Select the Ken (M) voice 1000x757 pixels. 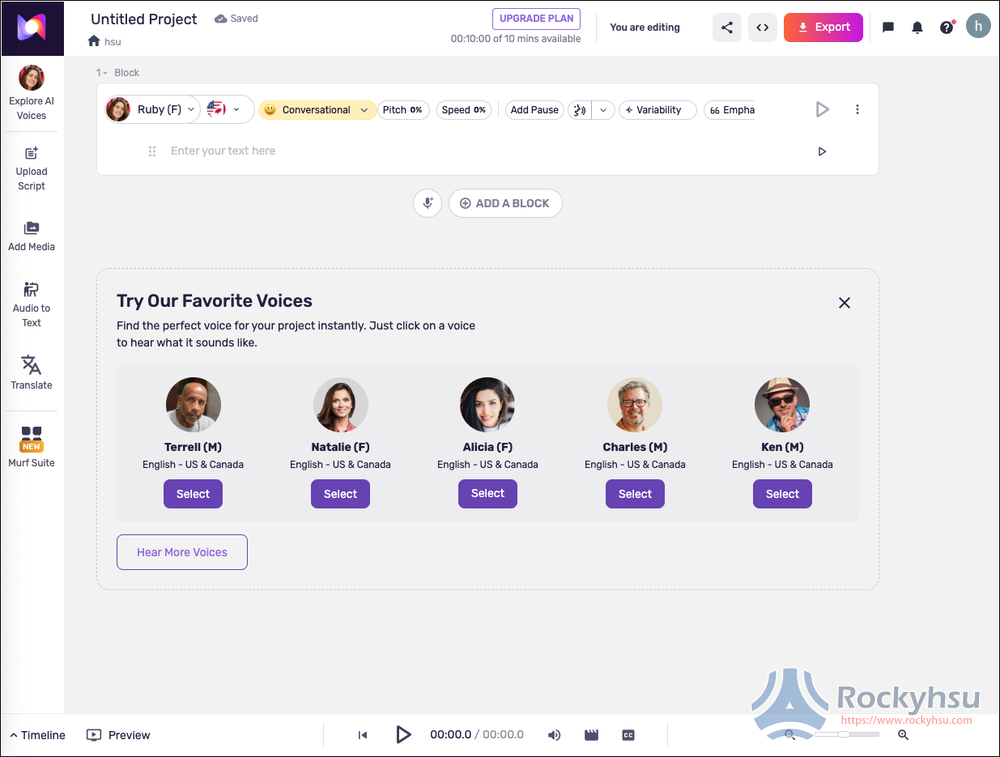pos(782,494)
